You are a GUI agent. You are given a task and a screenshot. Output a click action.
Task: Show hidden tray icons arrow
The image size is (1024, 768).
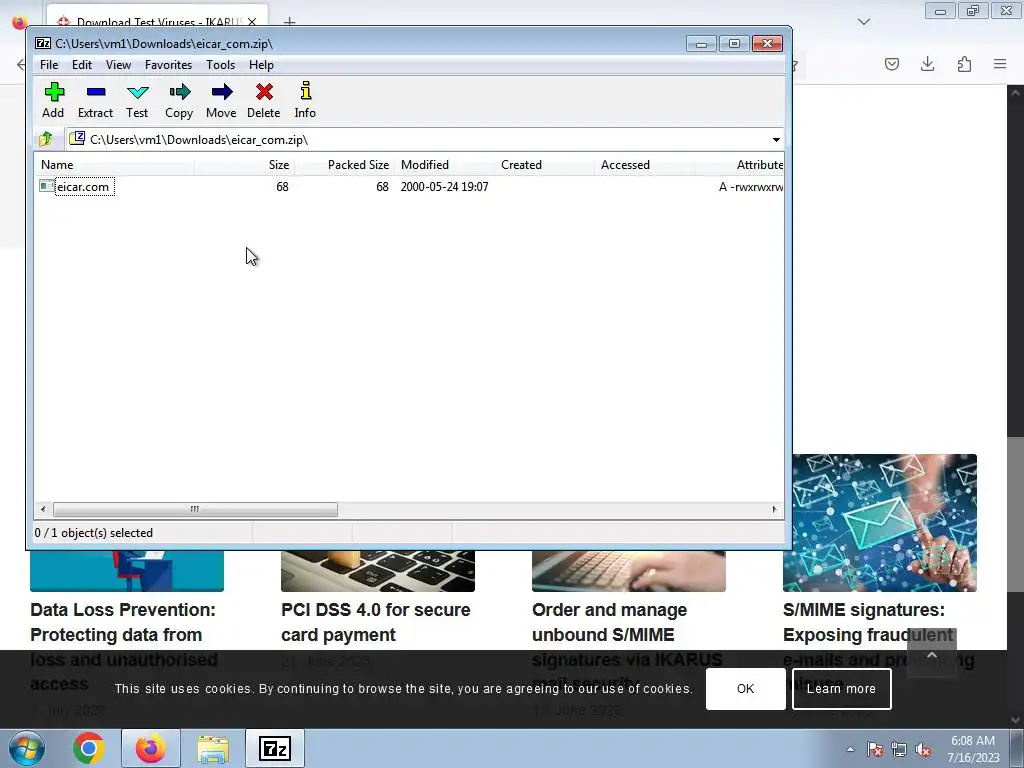pyautogui.click(x=850, y=750)
